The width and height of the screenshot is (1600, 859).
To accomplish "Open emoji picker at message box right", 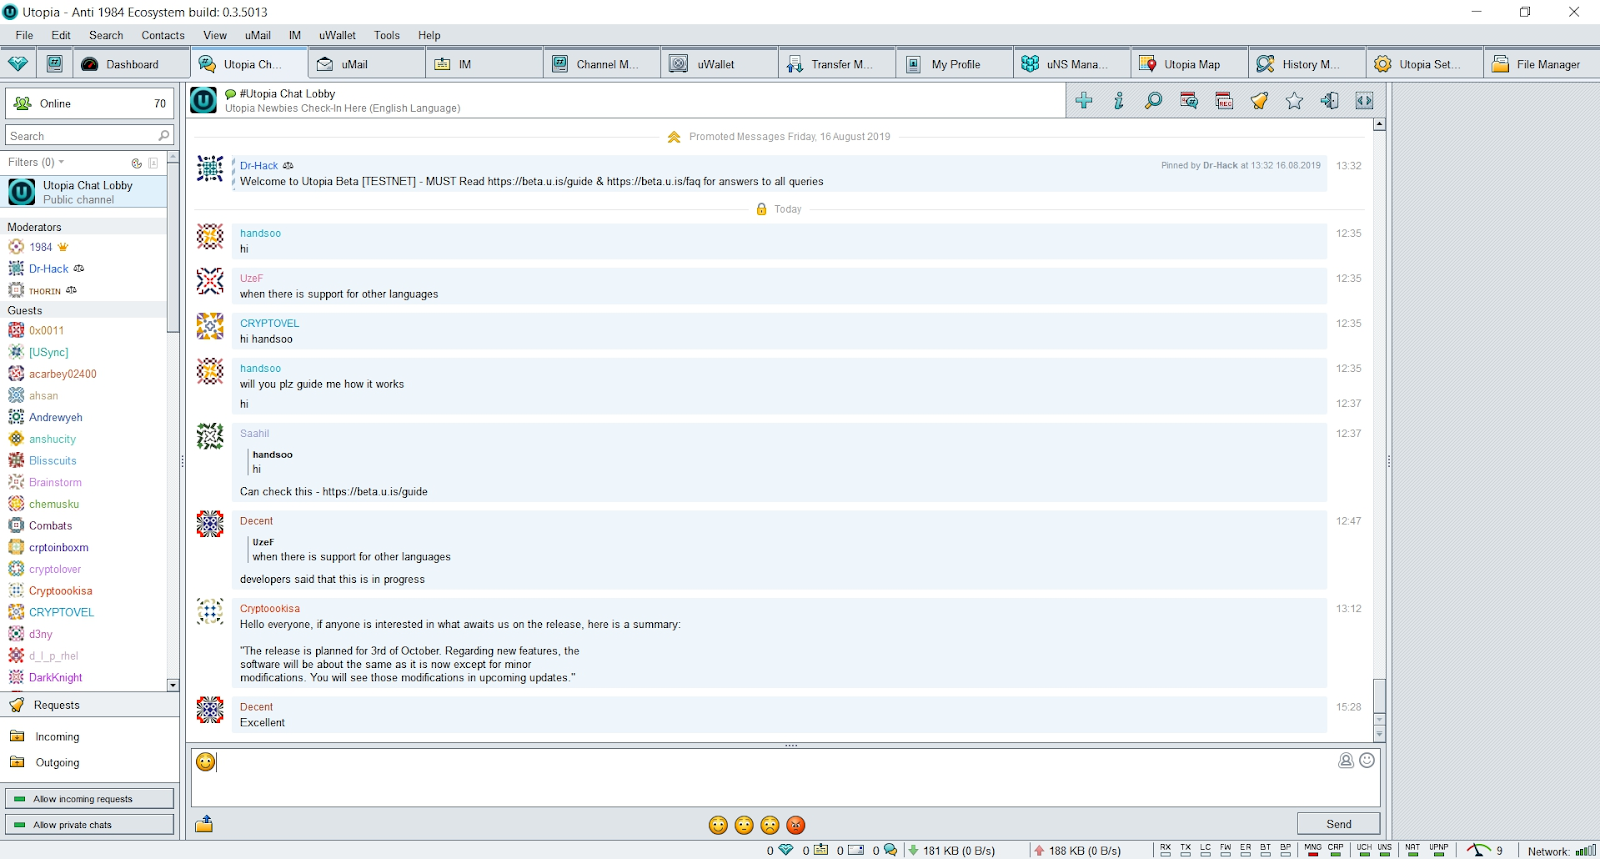I will (1367, 760).
